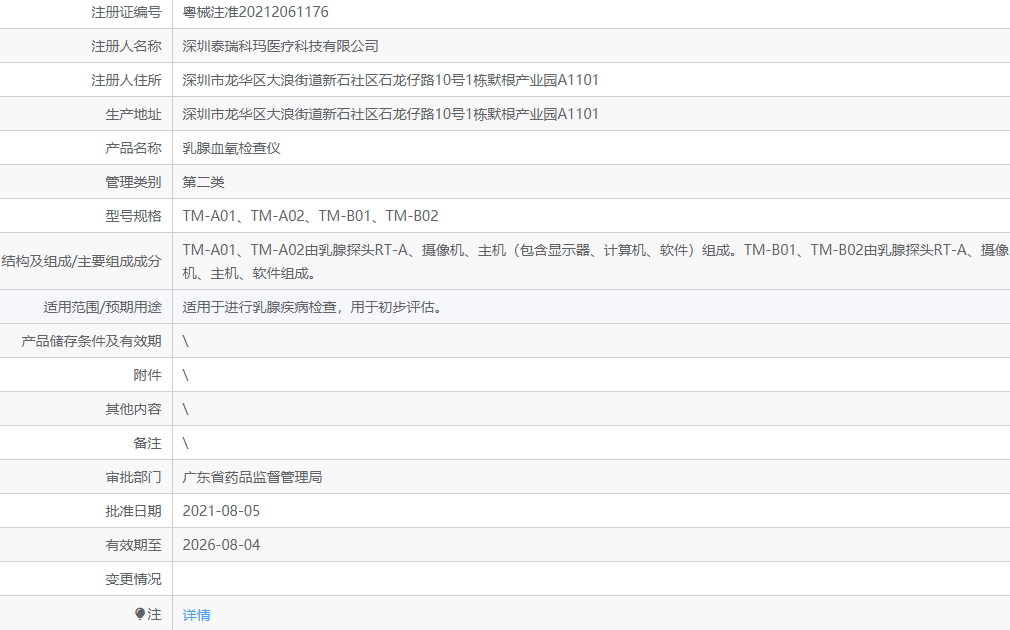Click approval department 广东省药品监督管理局
1010x630 pixels.
(253, 478)
